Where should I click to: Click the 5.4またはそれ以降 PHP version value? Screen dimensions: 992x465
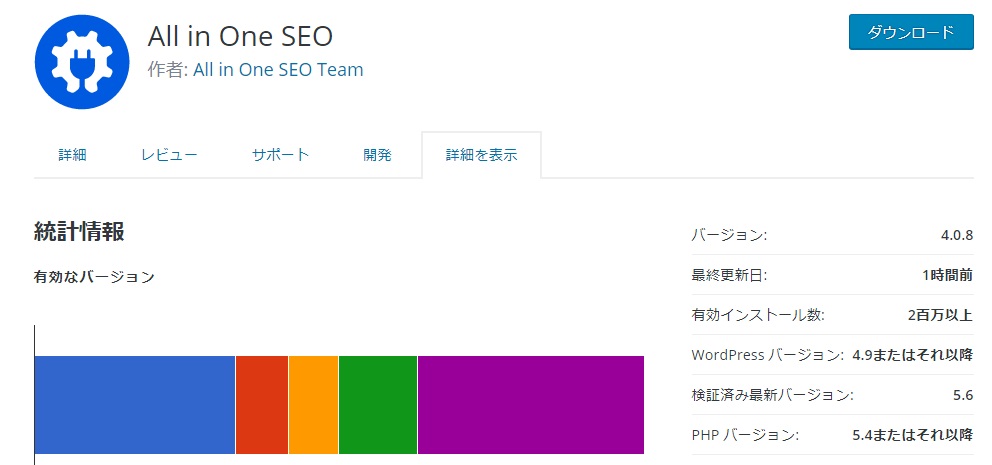913,435
